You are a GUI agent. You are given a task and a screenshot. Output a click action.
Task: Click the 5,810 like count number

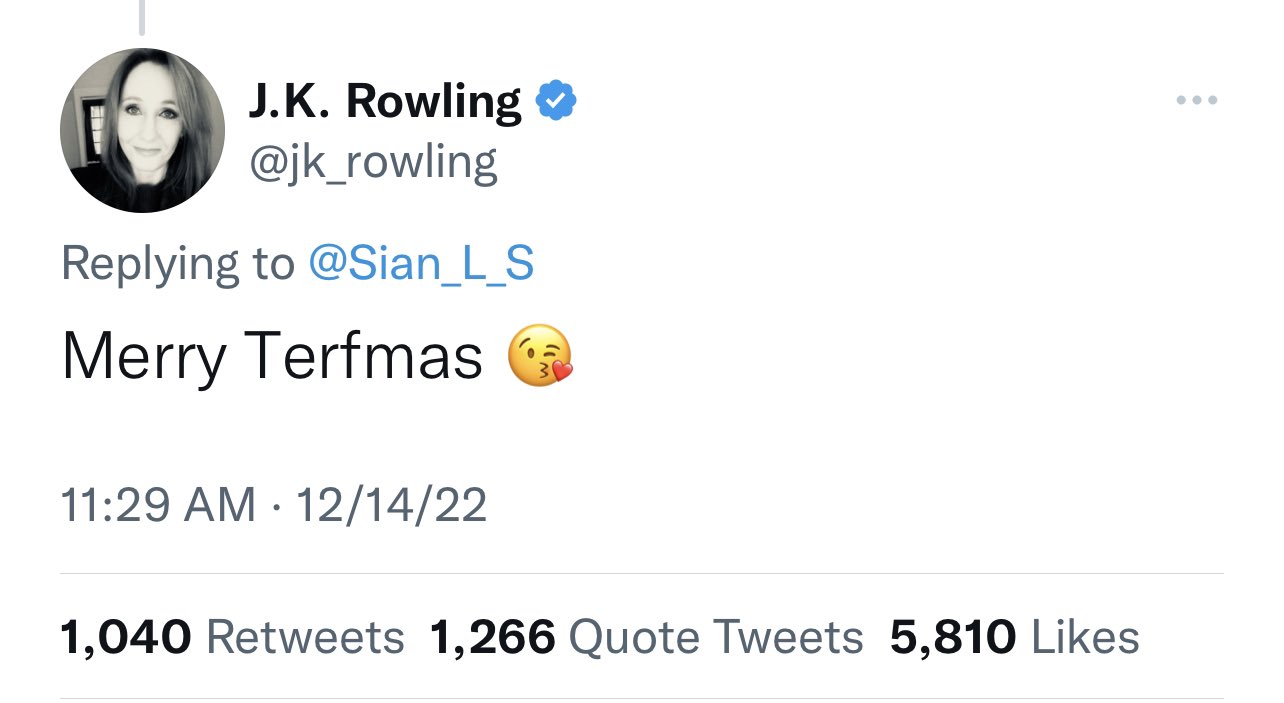click(x=953, y=637)
